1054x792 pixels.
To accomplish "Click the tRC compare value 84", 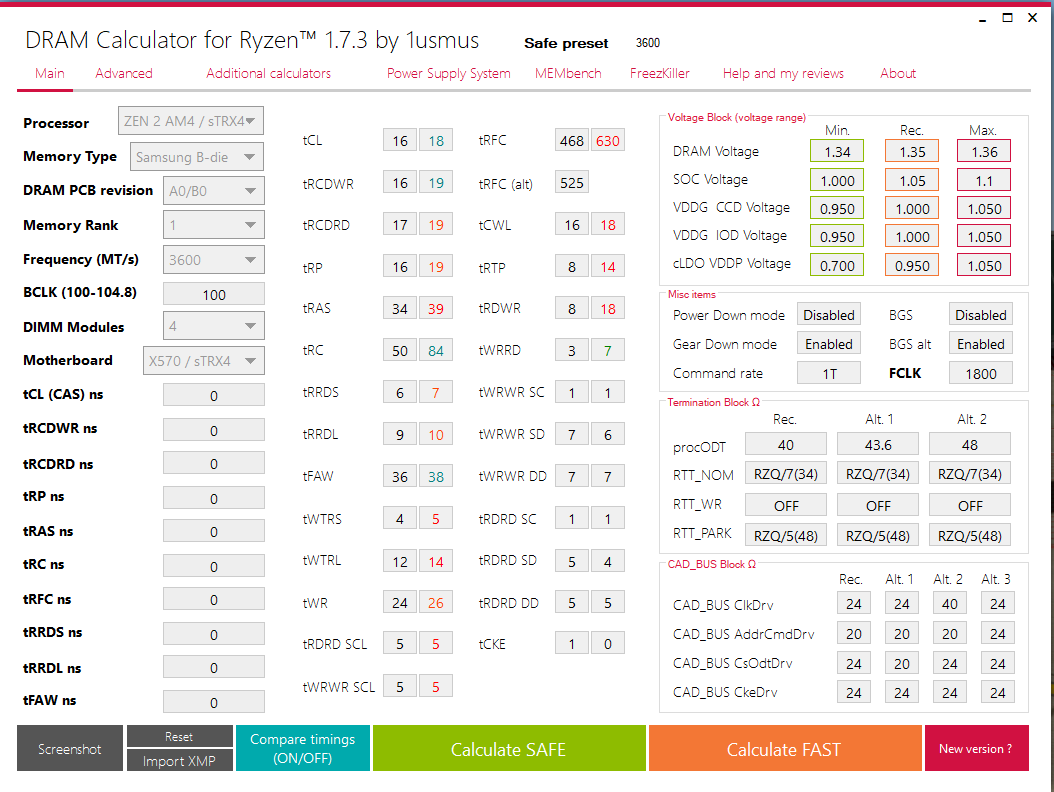I will pyautogui.click(x=436, y=350).
